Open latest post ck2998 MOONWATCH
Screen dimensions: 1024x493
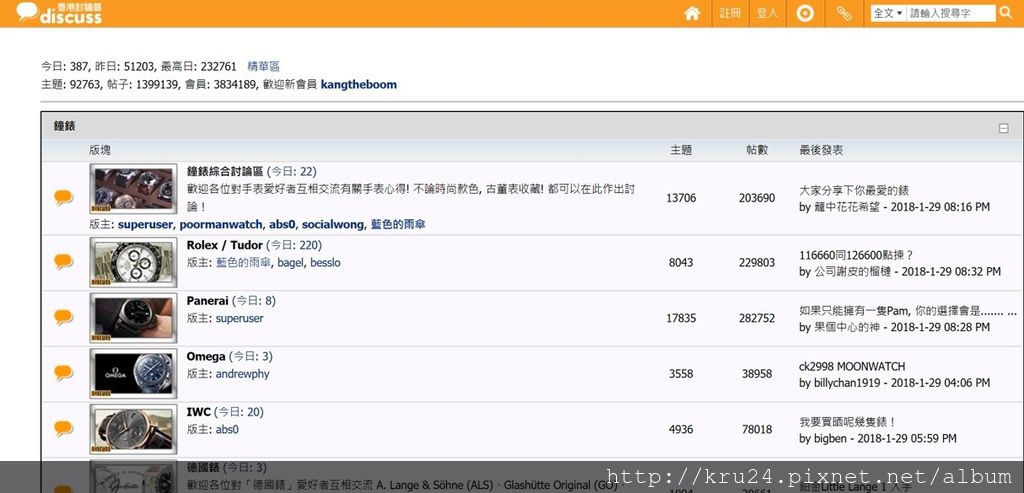[x=852, y=366]
